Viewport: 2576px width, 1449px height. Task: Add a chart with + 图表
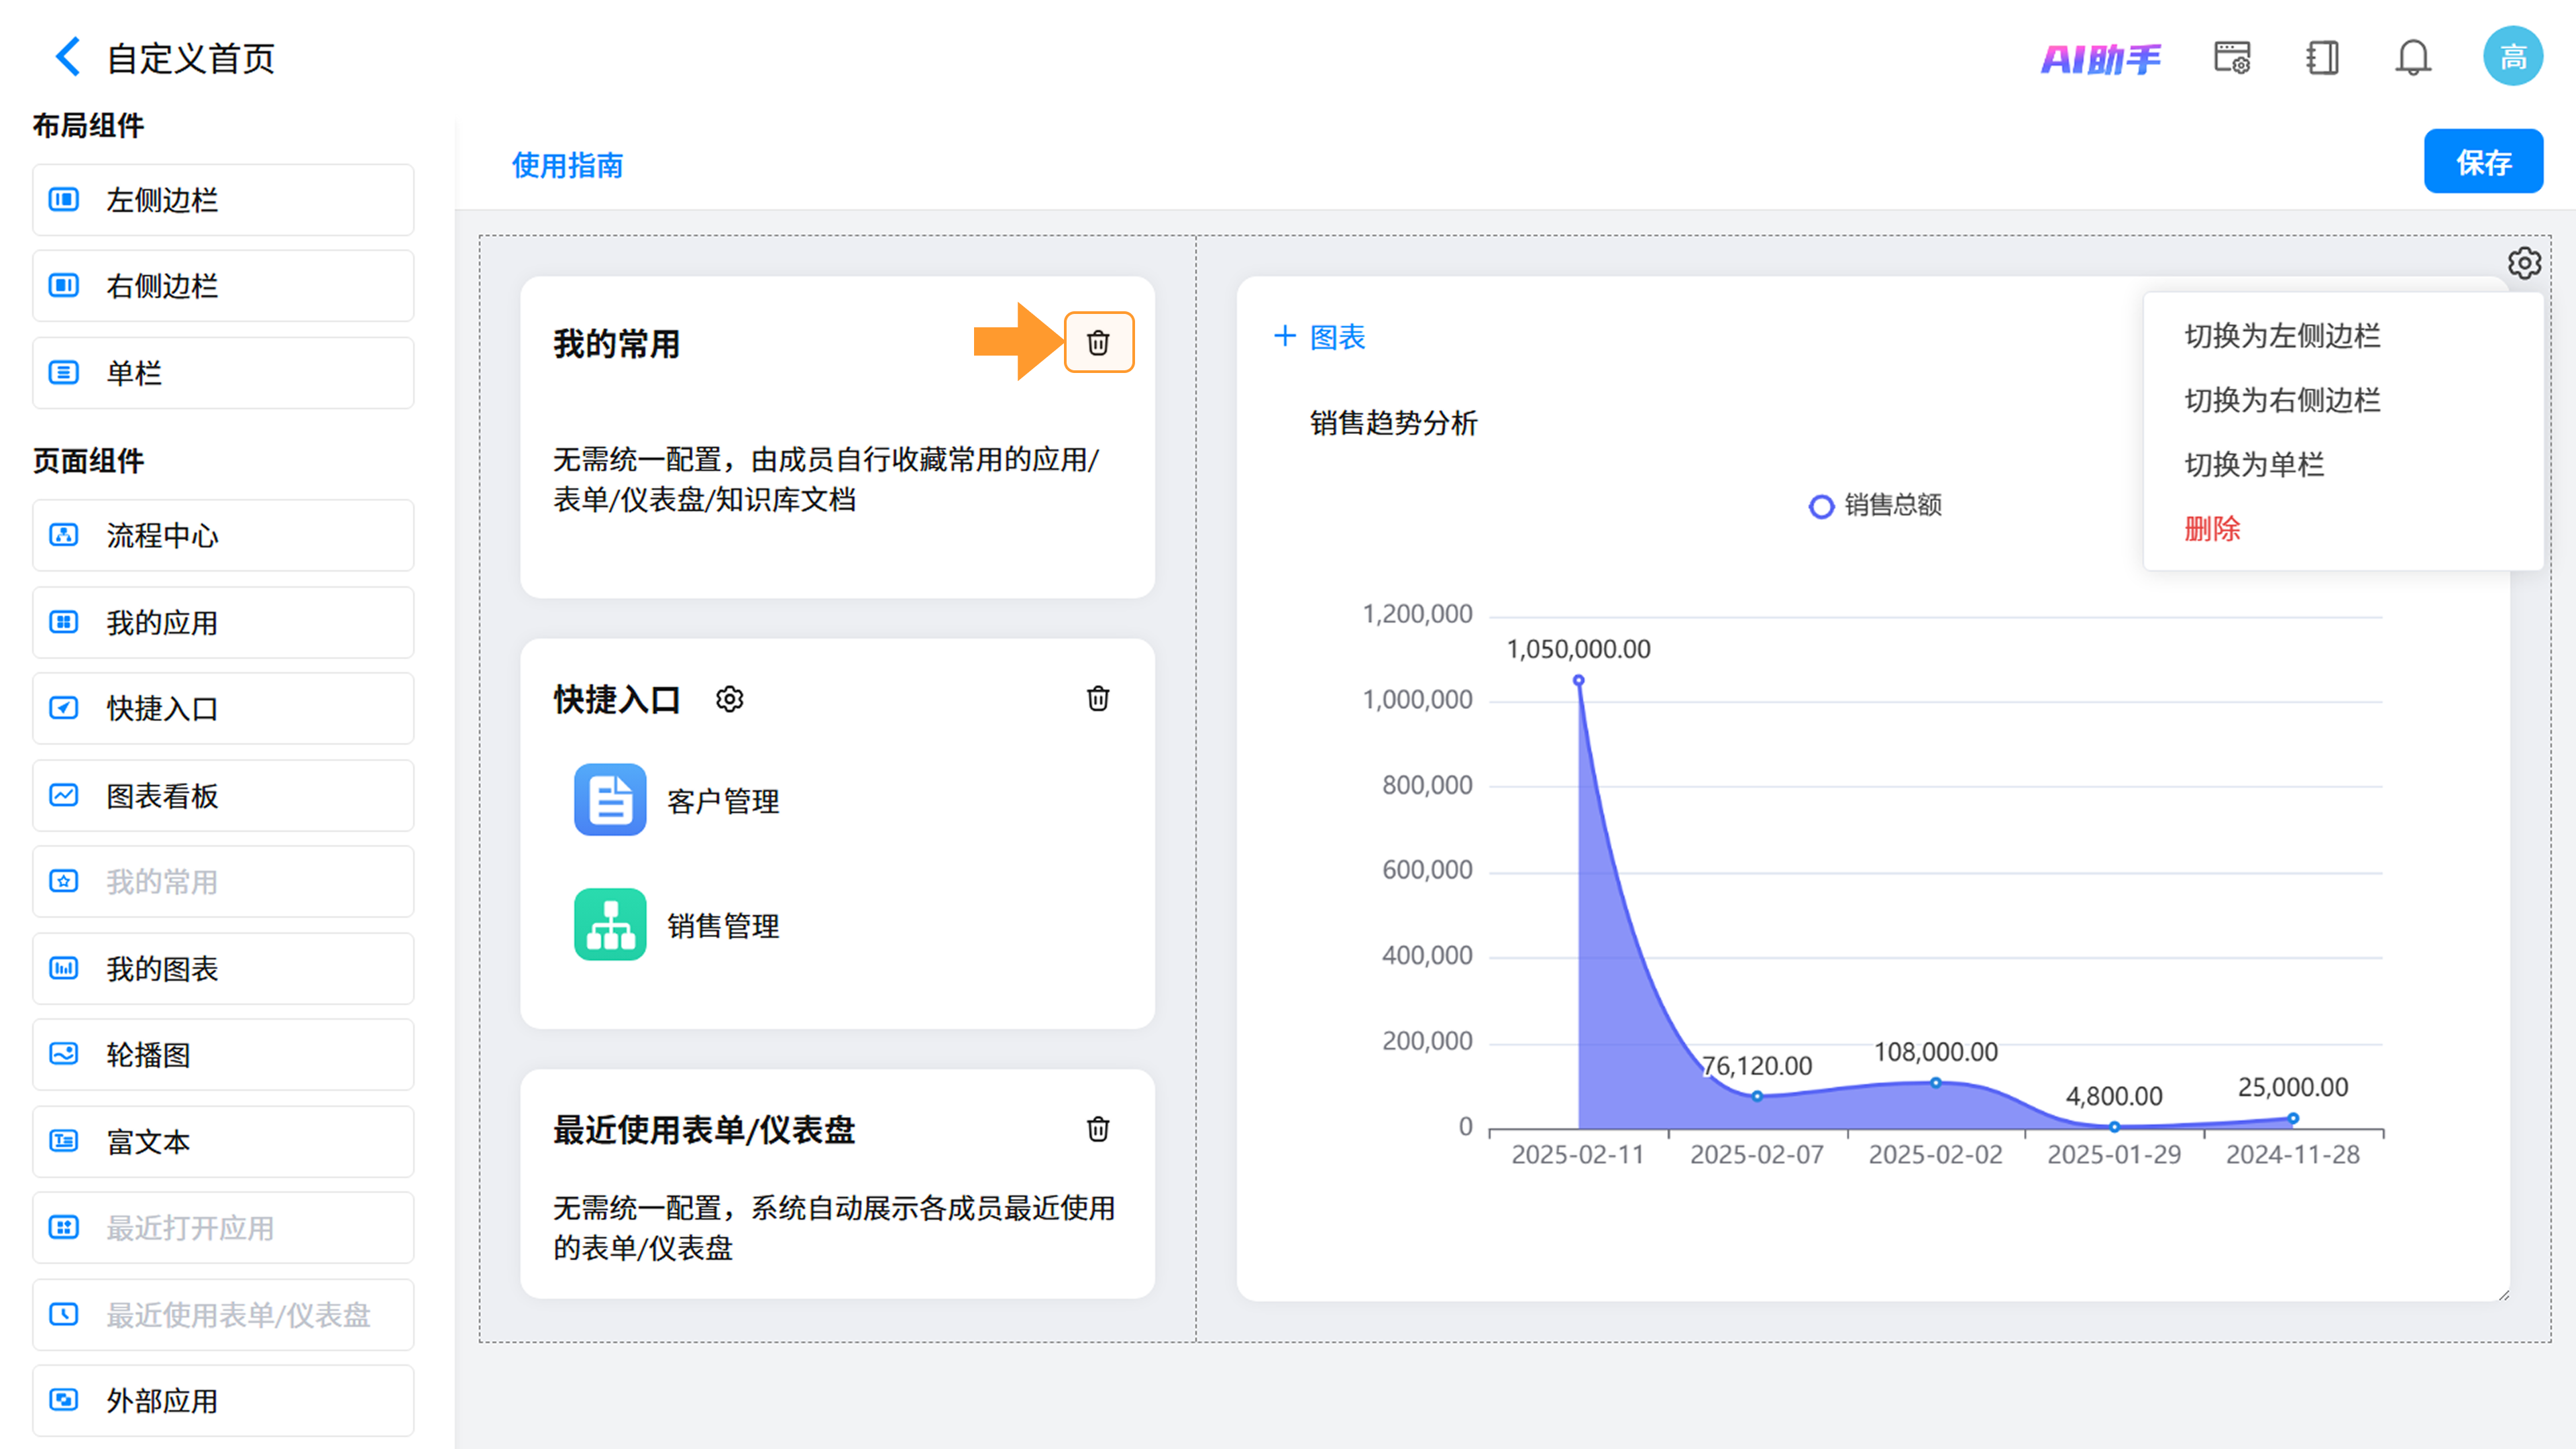click(1319, 337)
